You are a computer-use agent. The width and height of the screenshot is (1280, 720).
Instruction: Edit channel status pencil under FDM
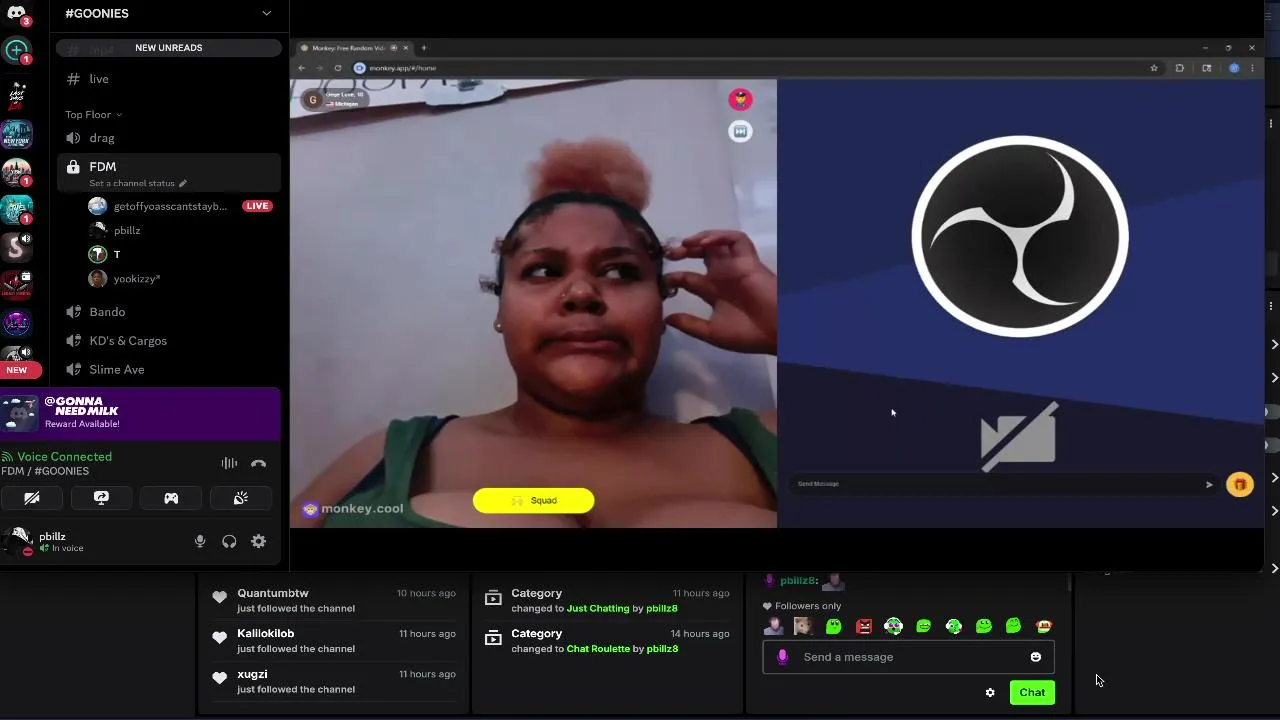[182, 183]
